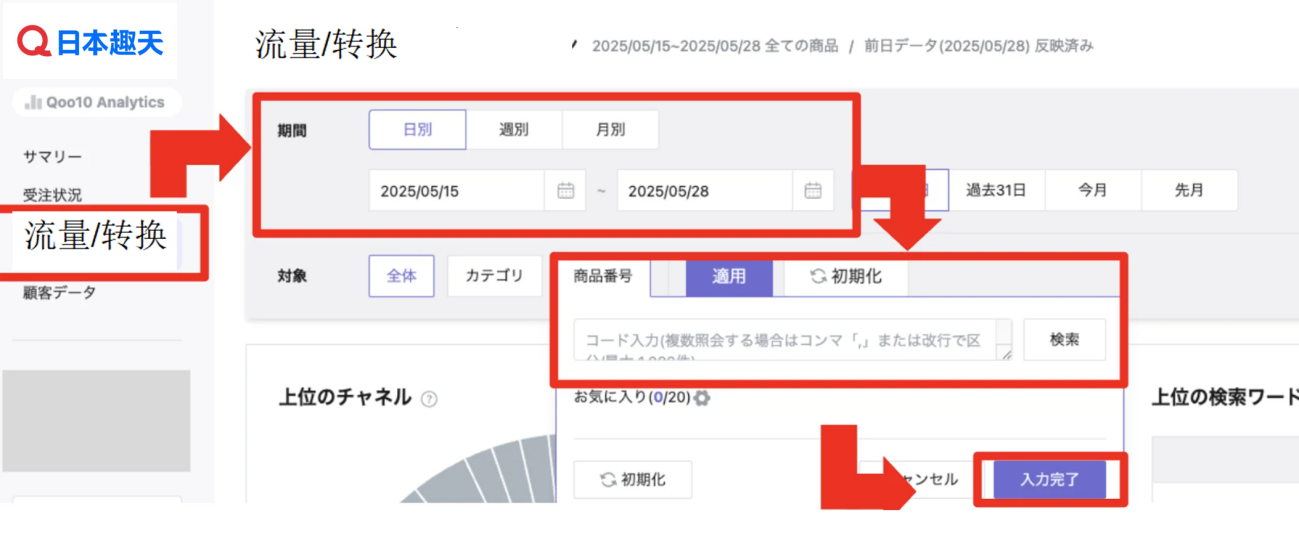
Task: Click the 上位のチャネル heading
Action: pos(345,398)
